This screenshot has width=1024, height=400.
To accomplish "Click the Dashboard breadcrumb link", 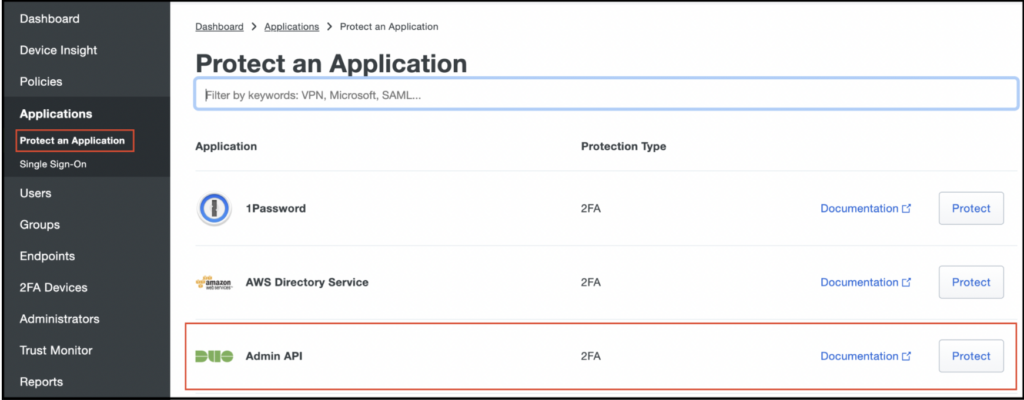I will 219,27.
